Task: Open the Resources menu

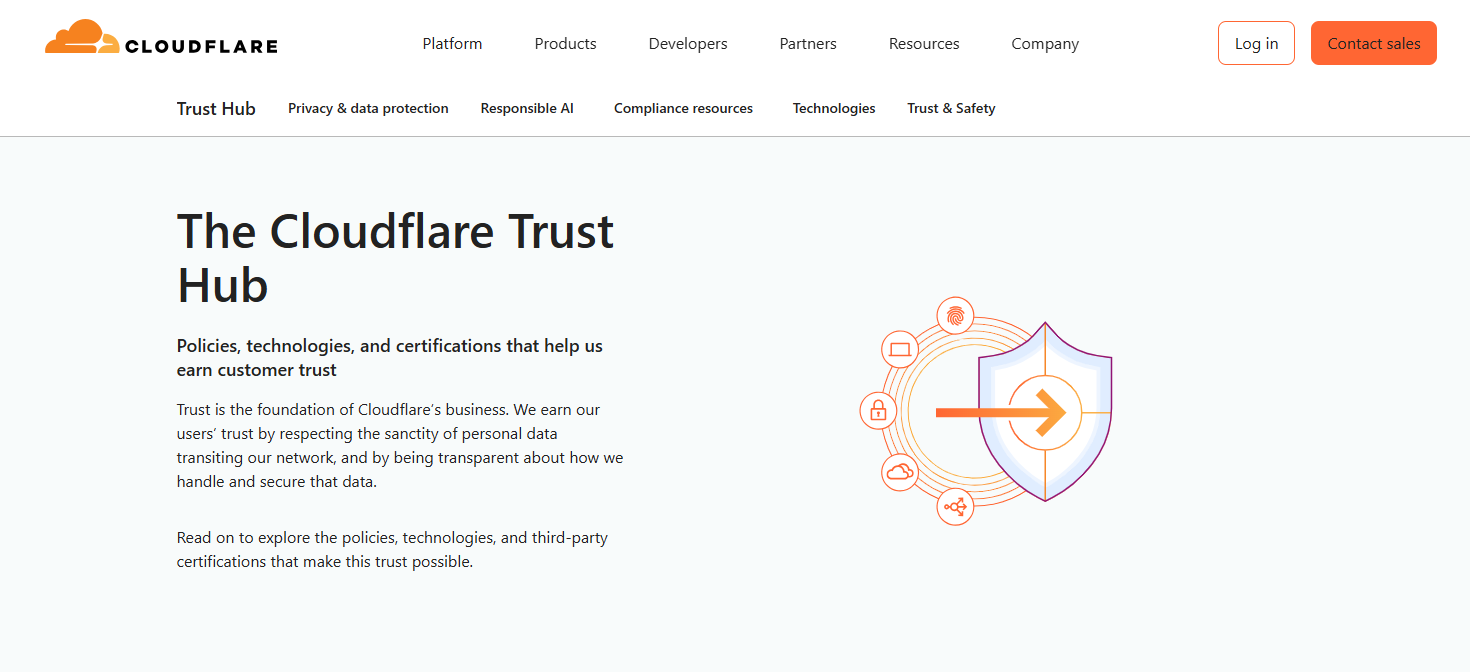Action: (924, 44)
